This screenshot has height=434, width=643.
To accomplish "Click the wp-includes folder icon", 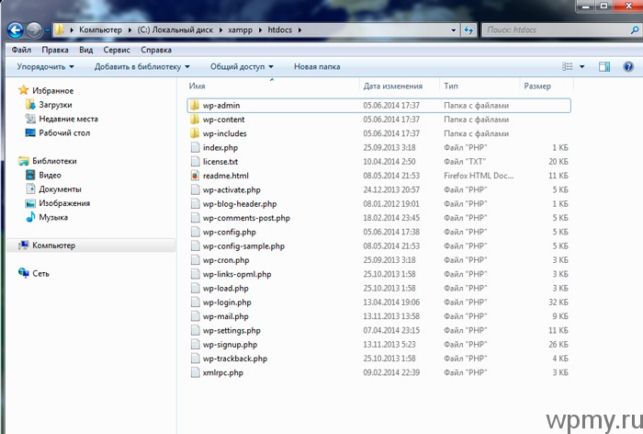I will [x=195, y=133].
